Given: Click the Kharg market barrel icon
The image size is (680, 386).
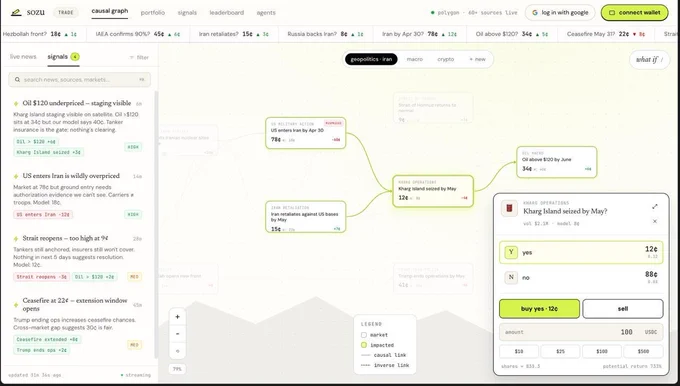Looking at the screenshot, I should [x=510, y=209].
